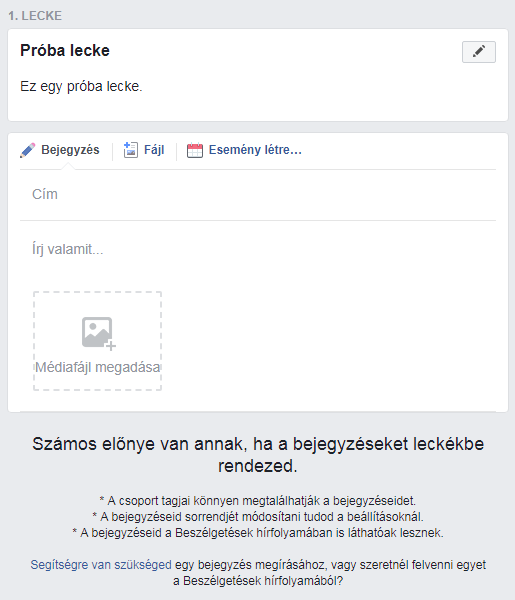The image size is (515, 600).
Task: Open the Segítségre van szükséged link
Action: [x=101, y=564]
